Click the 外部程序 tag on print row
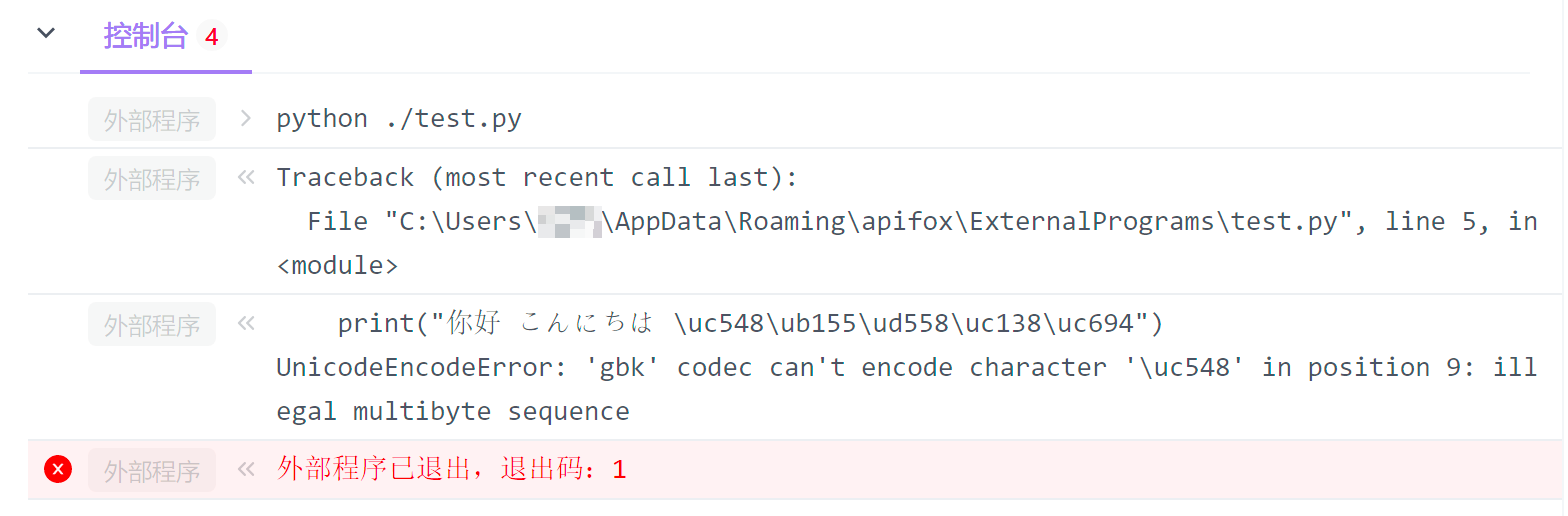Screen dimensions: 1568x516 tap(152, 325)
